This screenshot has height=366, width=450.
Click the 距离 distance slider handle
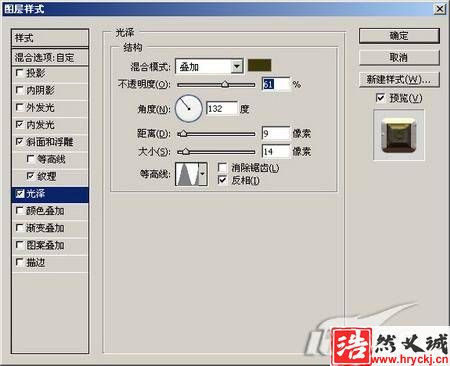pos(182,134)
